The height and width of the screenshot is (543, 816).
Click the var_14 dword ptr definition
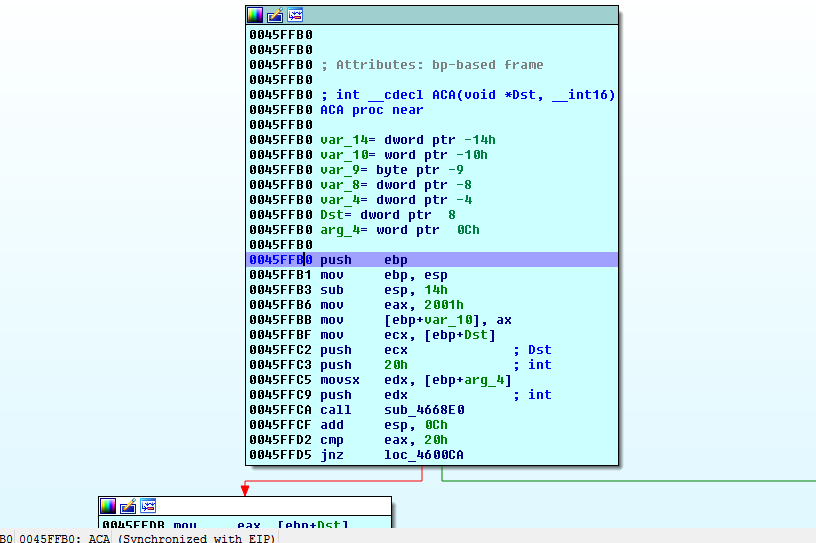click(407, 140)
